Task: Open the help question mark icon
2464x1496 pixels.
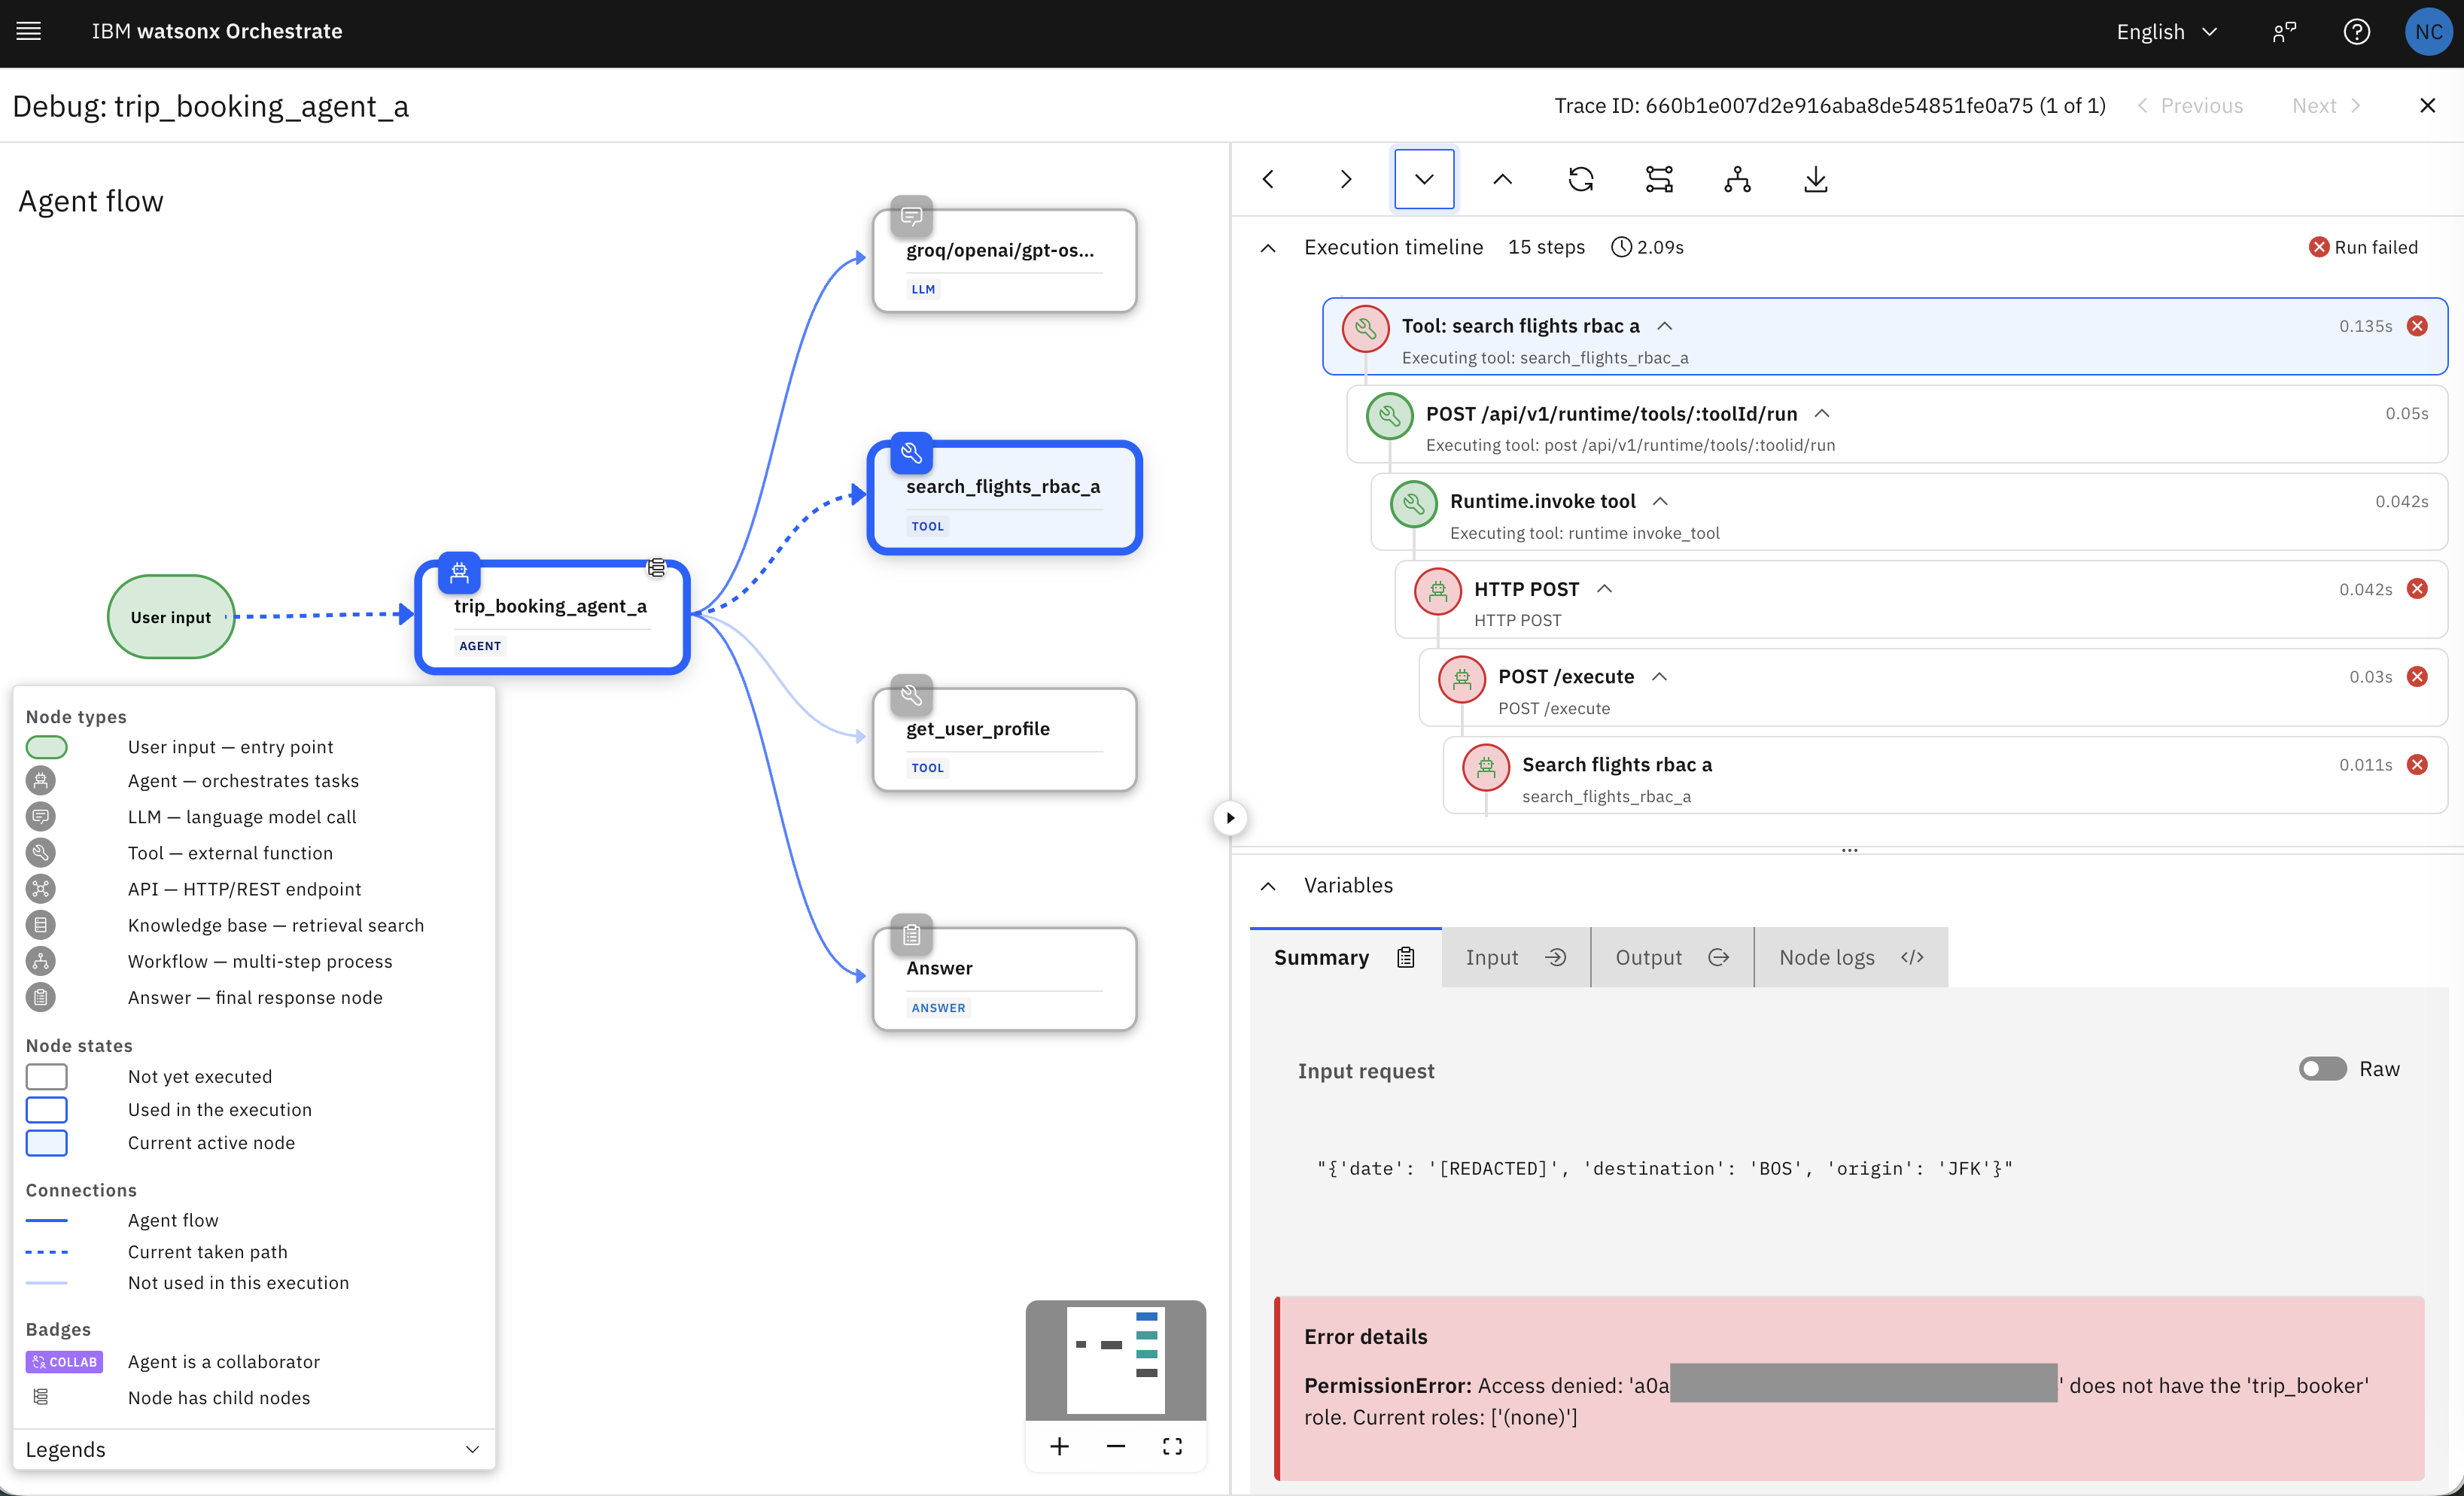Action: [2356, 31]
